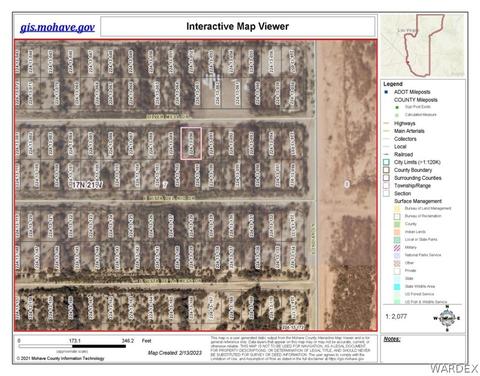
Task: Click the Local or State Parks swatch
Action: (397, 240)
